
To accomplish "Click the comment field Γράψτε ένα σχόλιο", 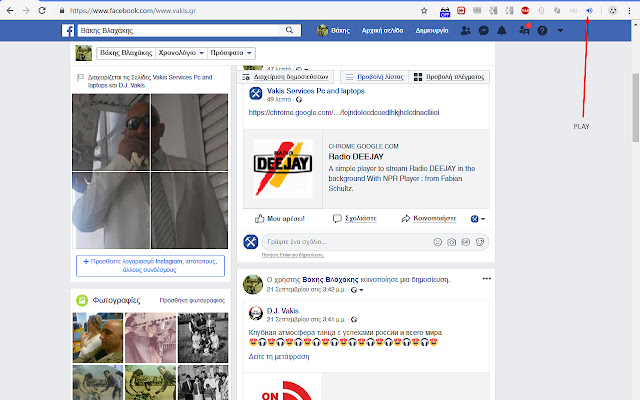I will tap(347, 242).
